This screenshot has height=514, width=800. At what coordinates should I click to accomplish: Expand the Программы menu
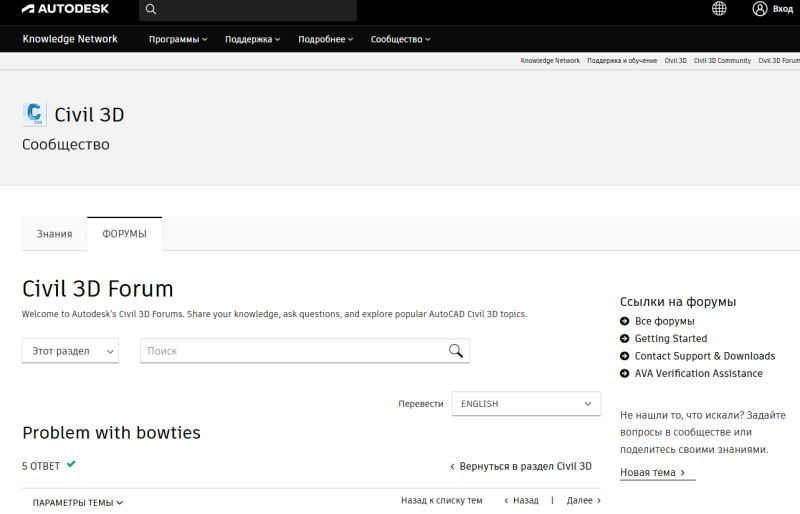click(x=178, y=39)
